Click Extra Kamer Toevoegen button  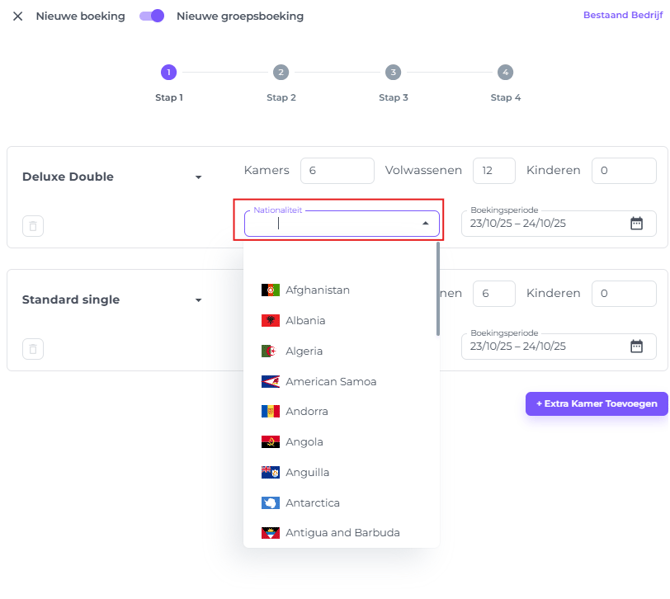click(596, 404)
